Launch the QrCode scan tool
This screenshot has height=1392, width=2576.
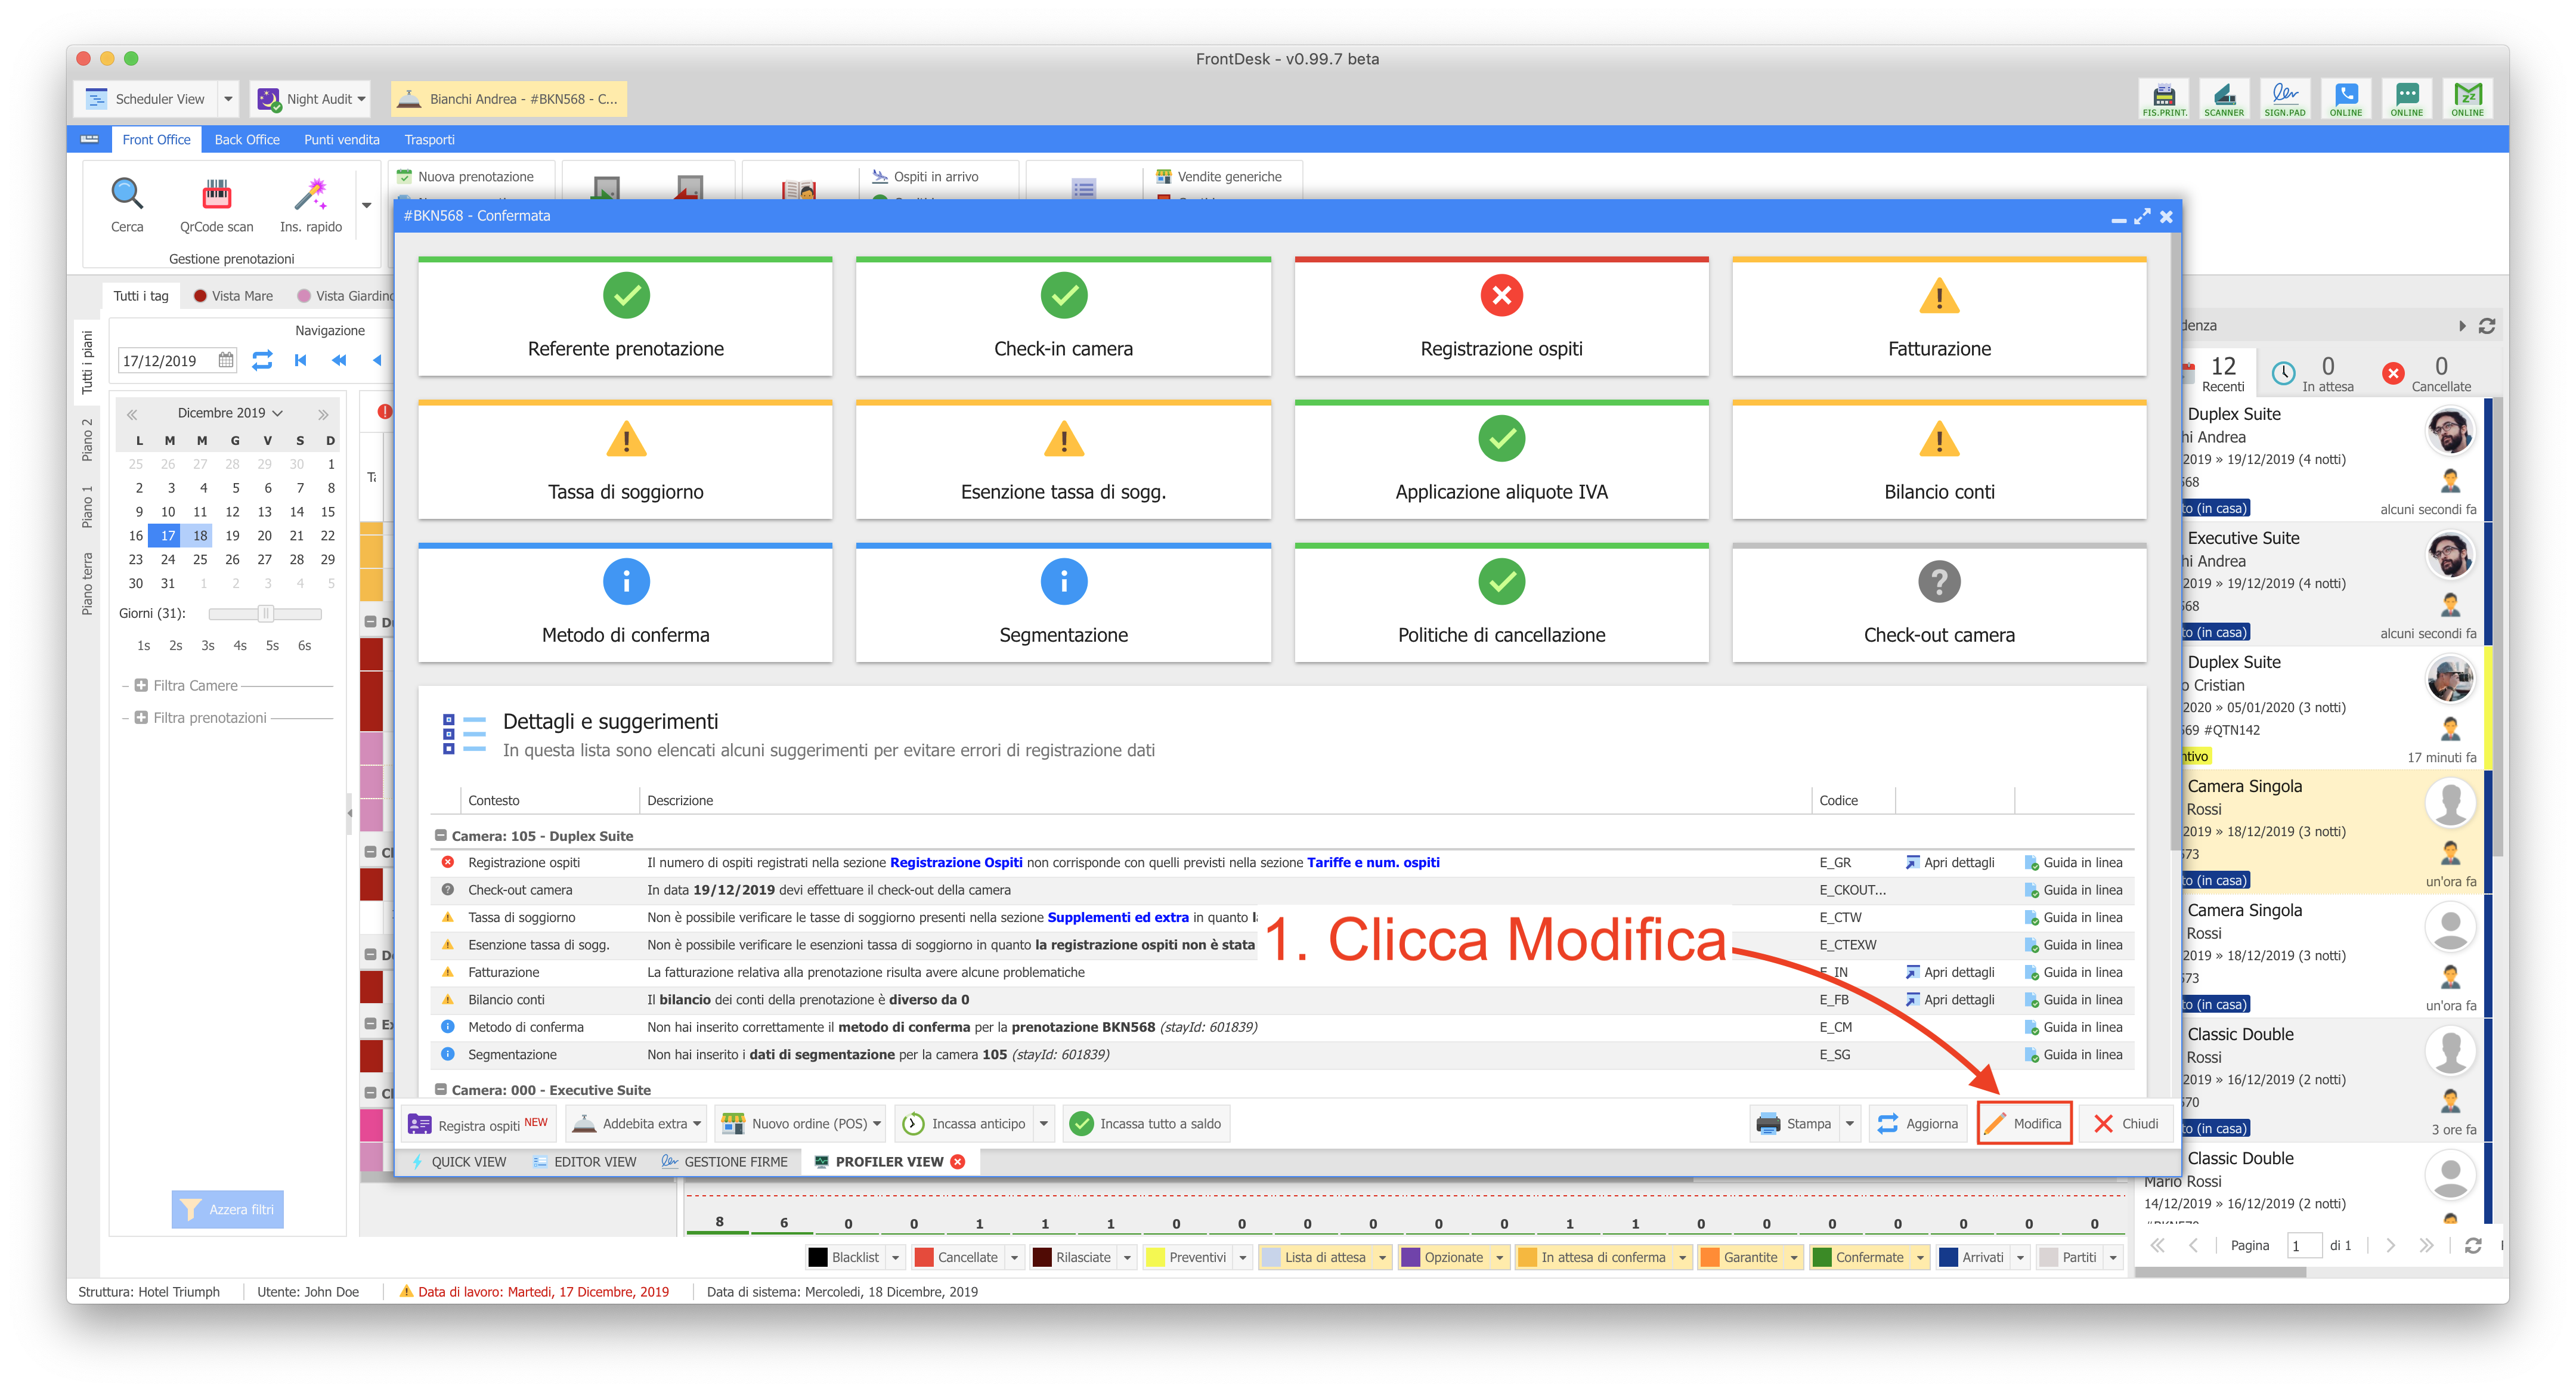217,205
